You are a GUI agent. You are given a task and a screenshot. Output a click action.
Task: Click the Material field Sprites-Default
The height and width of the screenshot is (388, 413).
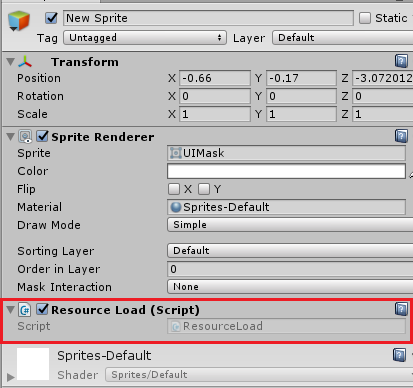coord(286,207)
